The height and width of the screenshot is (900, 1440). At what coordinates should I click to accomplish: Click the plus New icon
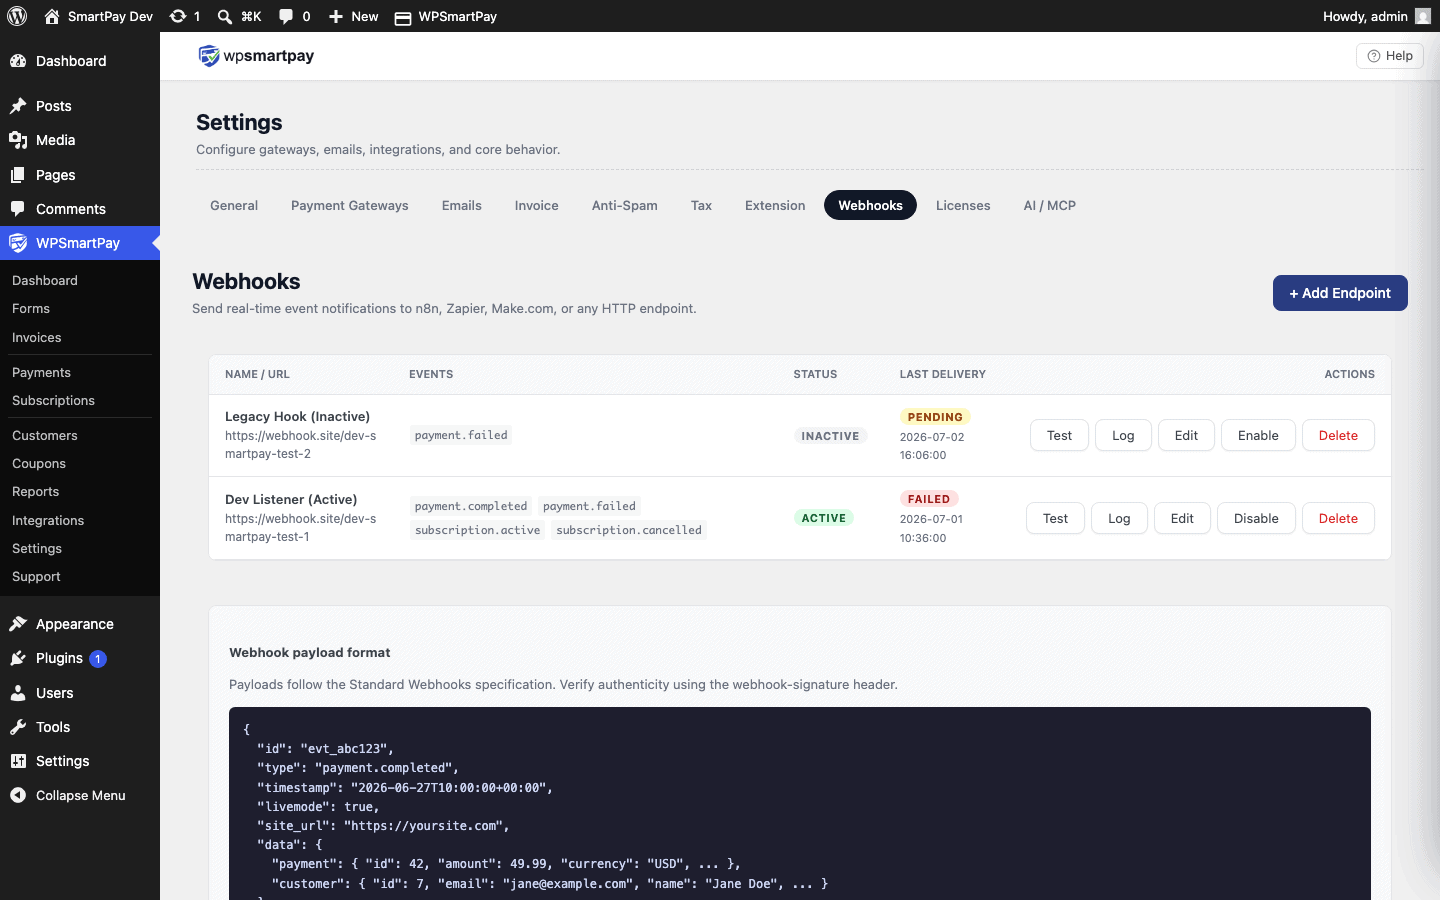click(336, 16)
